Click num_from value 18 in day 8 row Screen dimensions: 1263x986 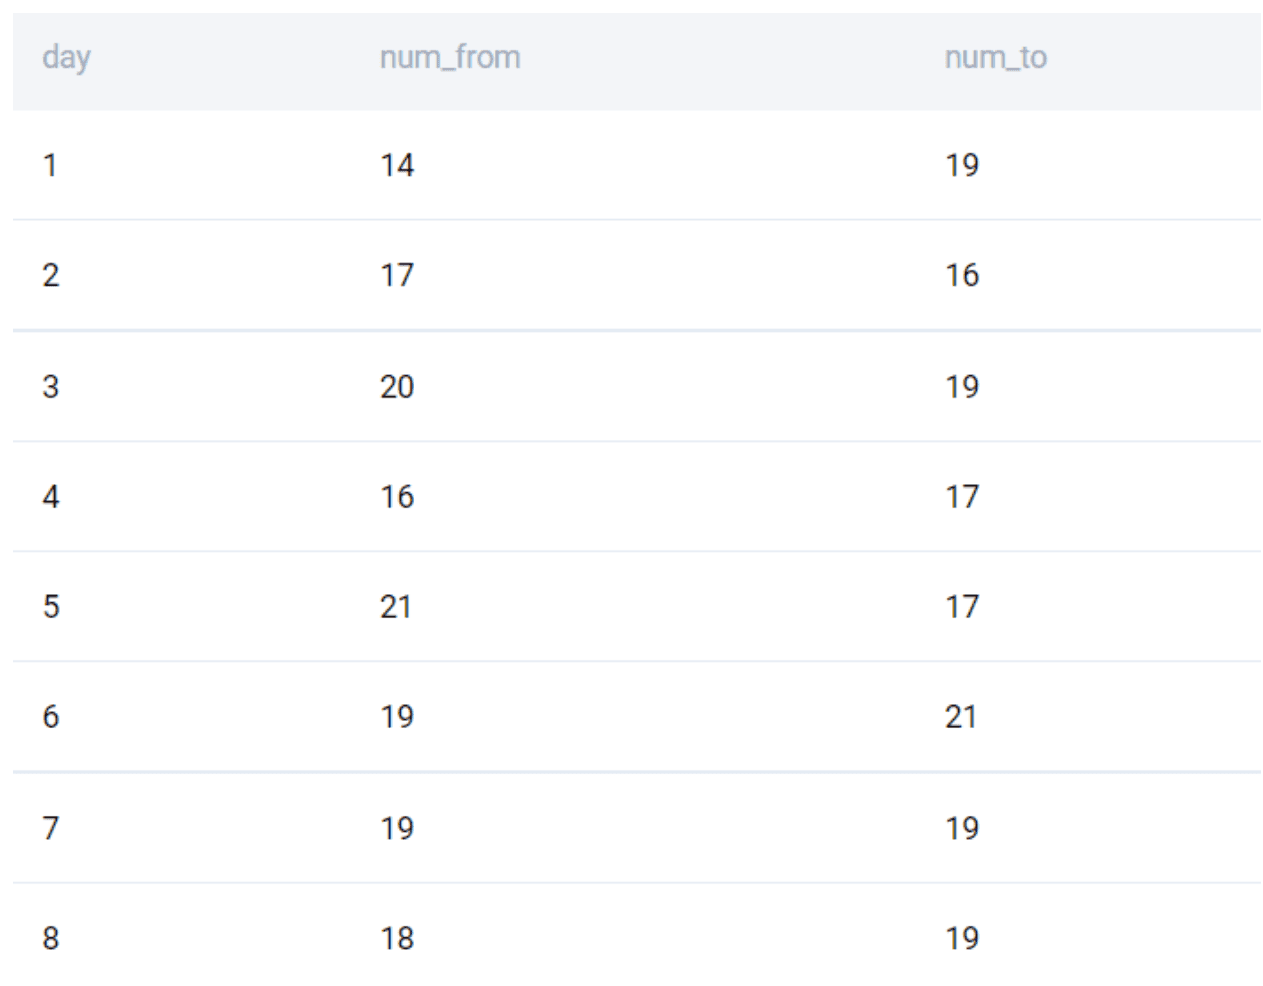coord(396,939)
